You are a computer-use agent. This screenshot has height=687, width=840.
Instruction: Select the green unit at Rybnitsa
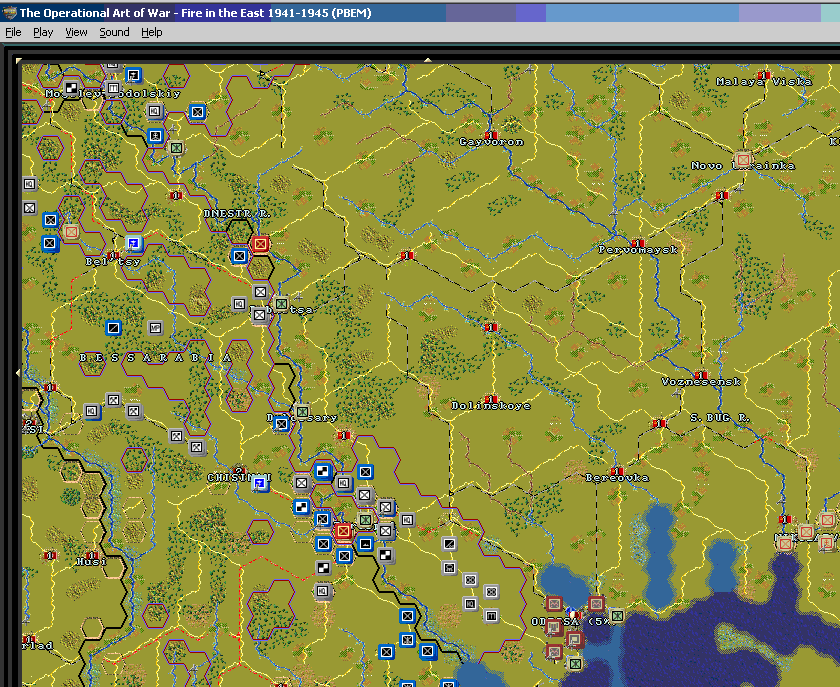281,304
